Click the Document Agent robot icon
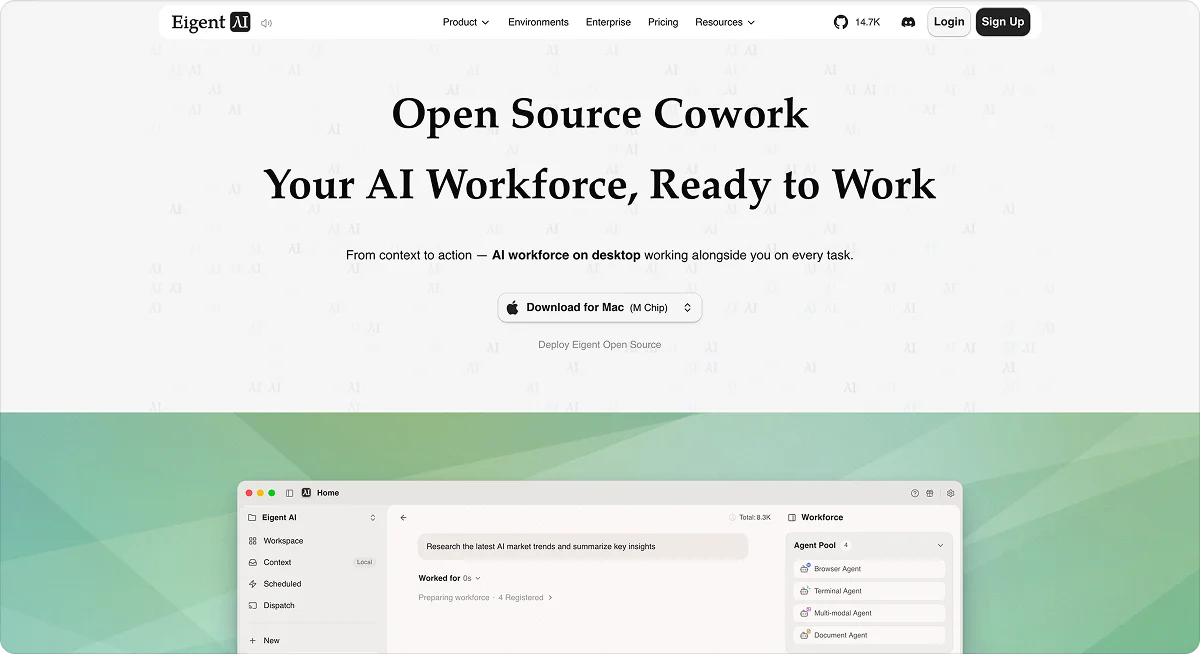Image resolution: width=1200 pixels, height=654 pixels. point(805,635)
